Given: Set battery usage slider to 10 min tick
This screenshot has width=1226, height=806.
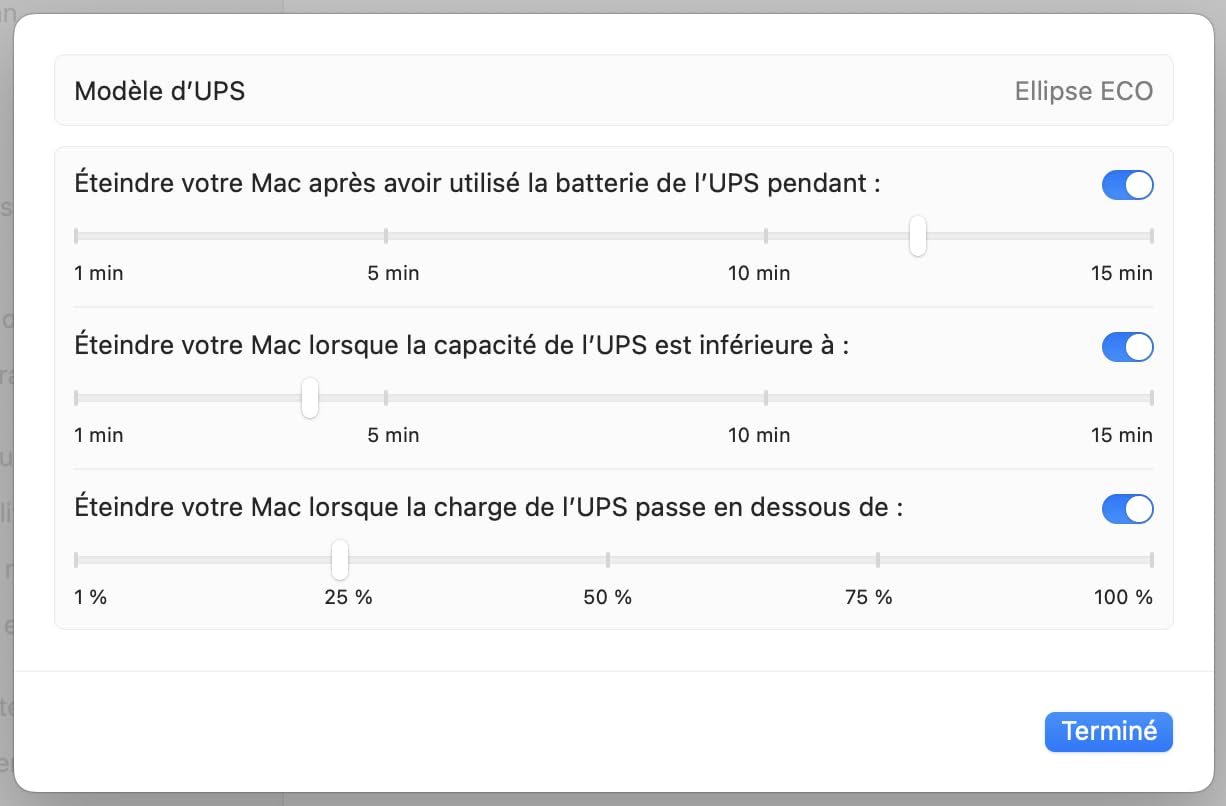Looking at the screenshot, I should 766,236.
